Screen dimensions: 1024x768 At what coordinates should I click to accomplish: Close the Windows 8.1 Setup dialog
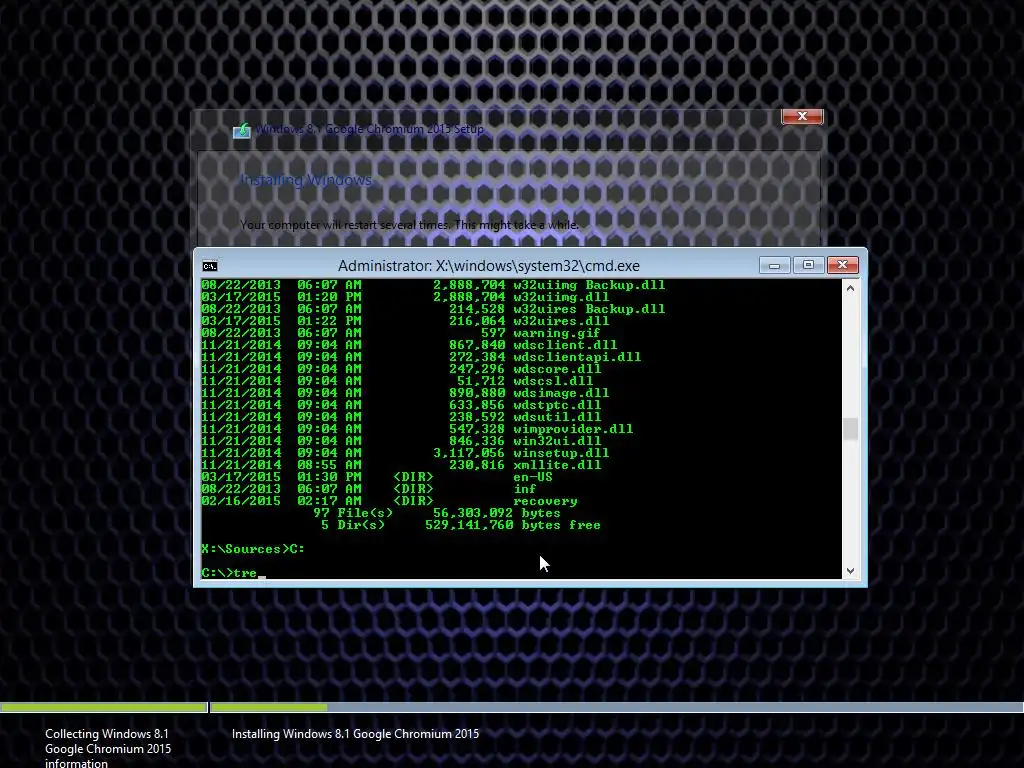(802, 116)
